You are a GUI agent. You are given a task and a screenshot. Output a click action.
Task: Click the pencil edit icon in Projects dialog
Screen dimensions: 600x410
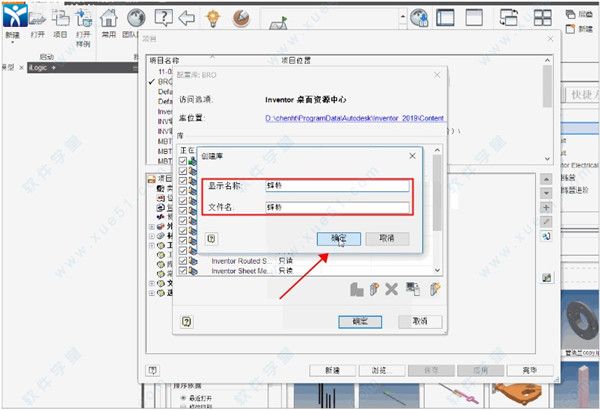pyautogui.click(x=546, y=222)
